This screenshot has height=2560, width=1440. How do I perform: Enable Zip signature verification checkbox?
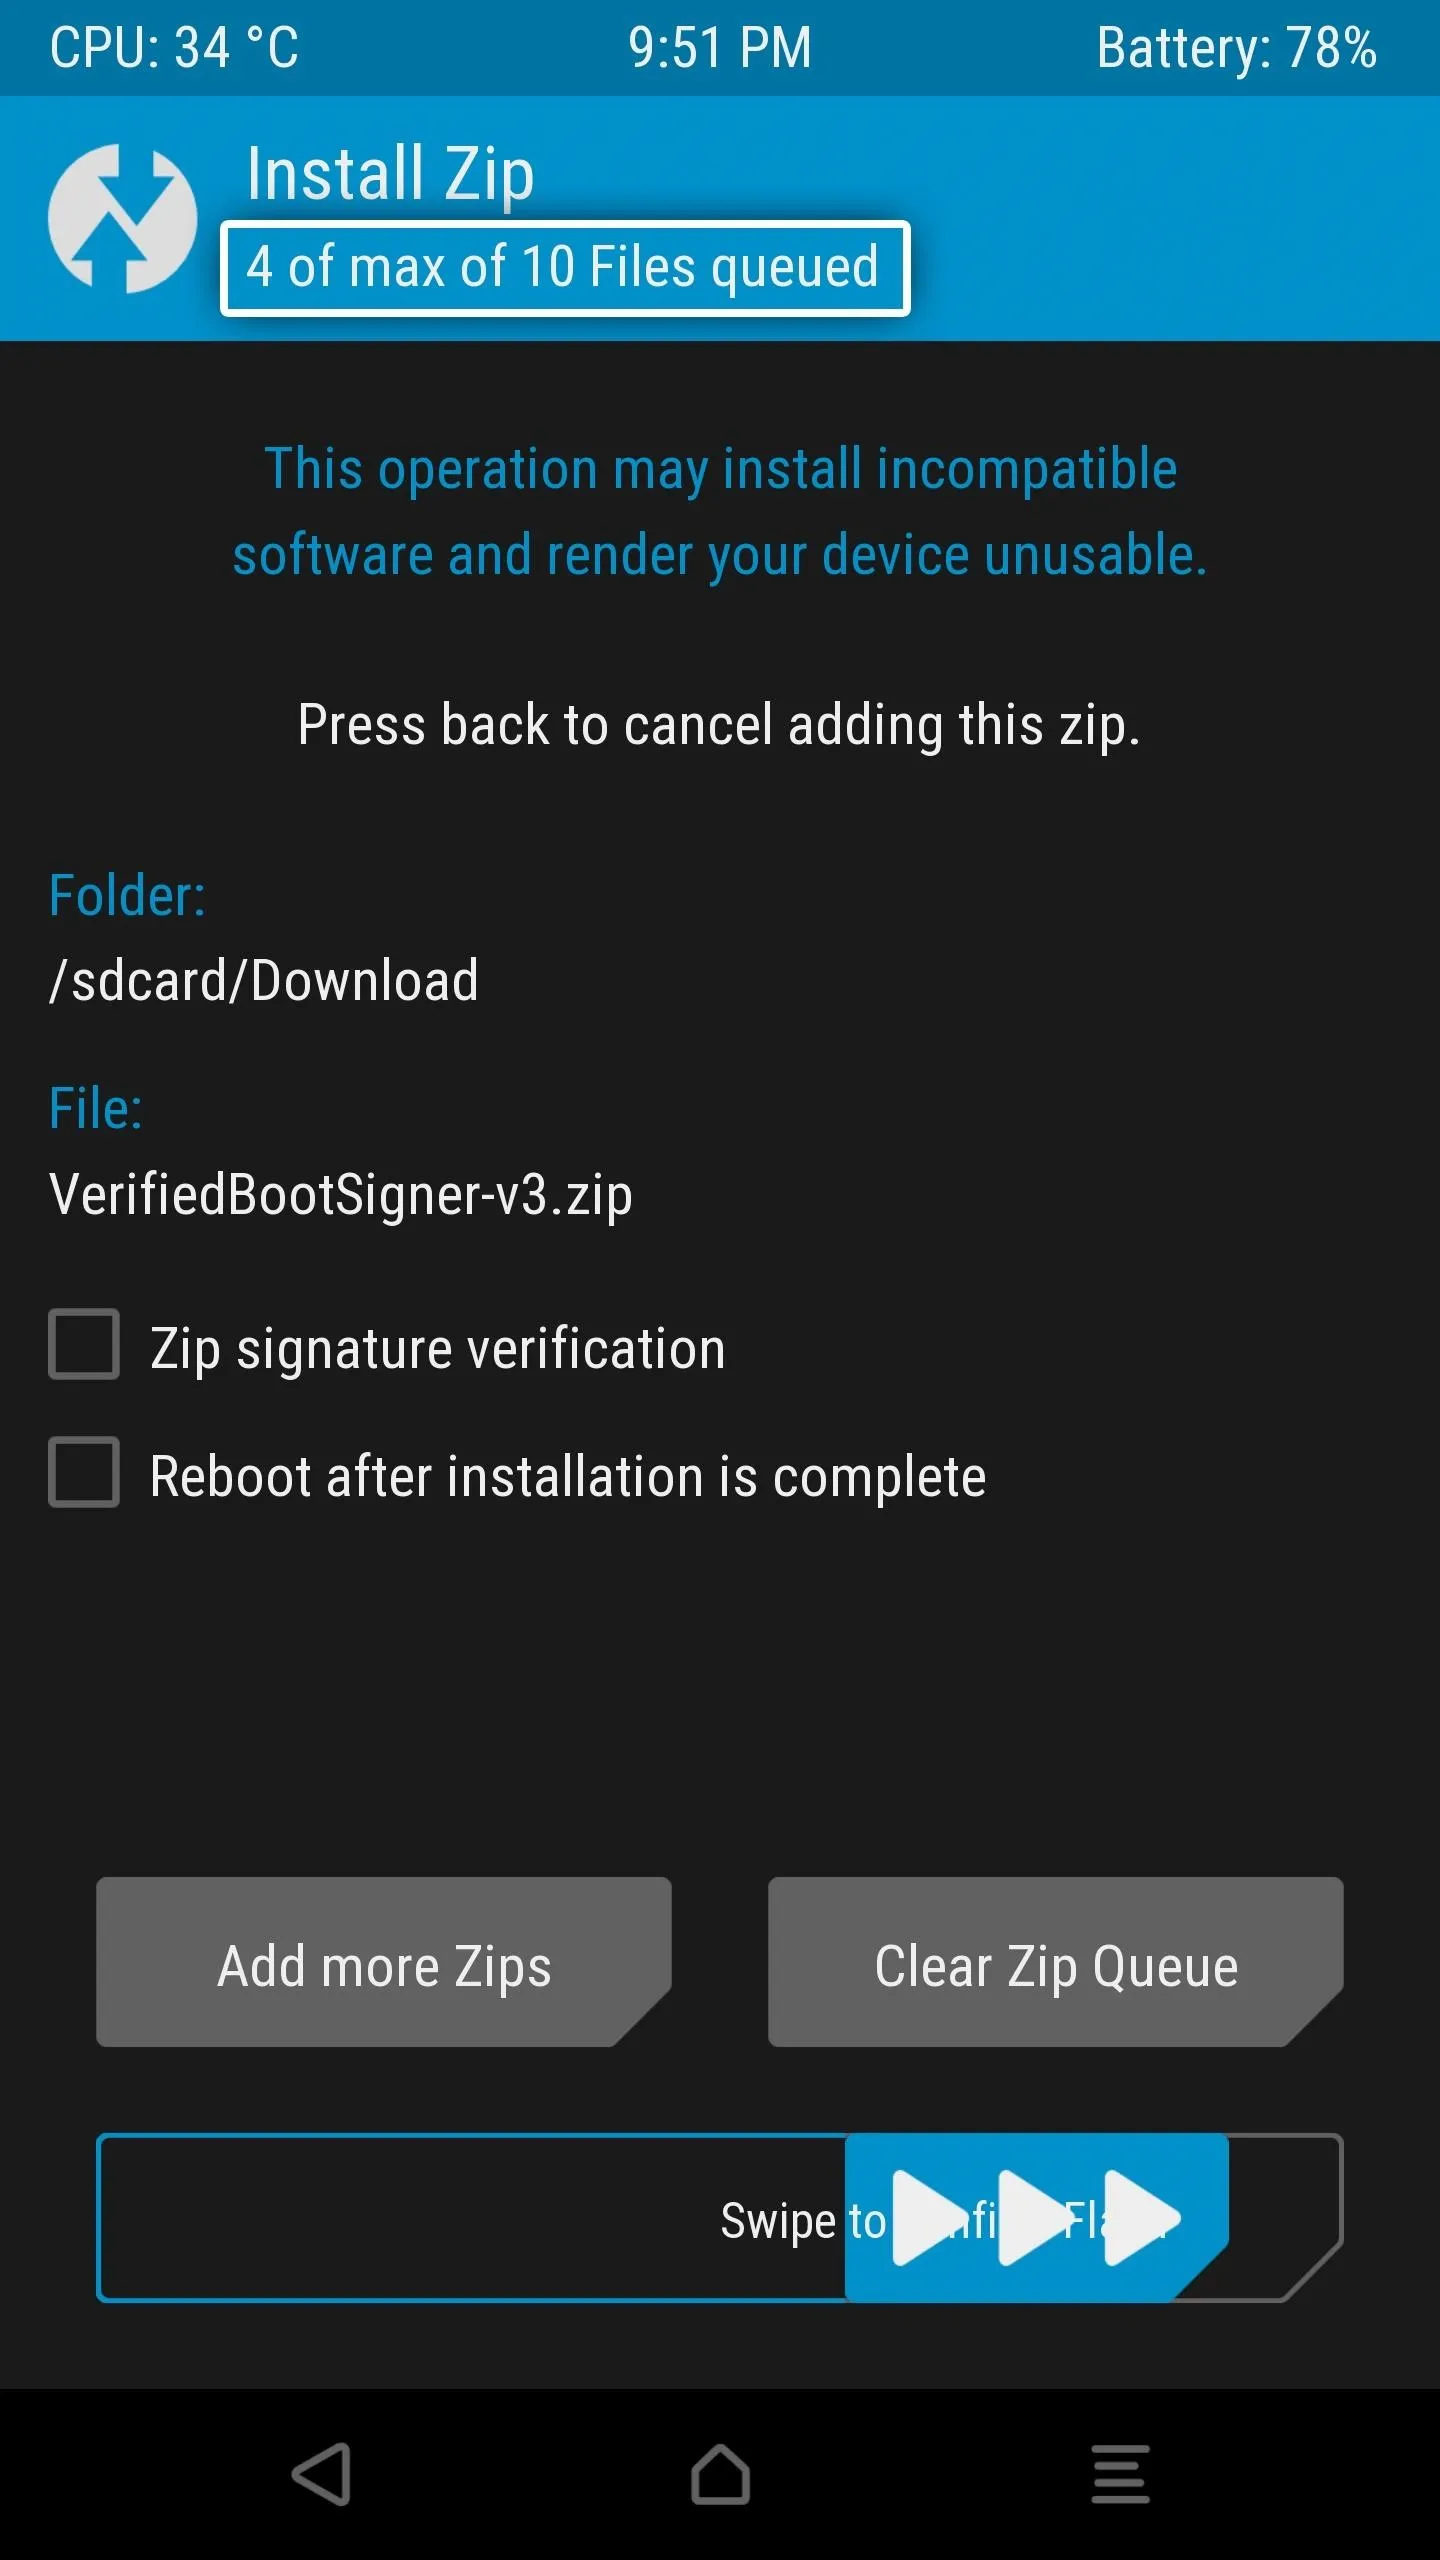84,1344
